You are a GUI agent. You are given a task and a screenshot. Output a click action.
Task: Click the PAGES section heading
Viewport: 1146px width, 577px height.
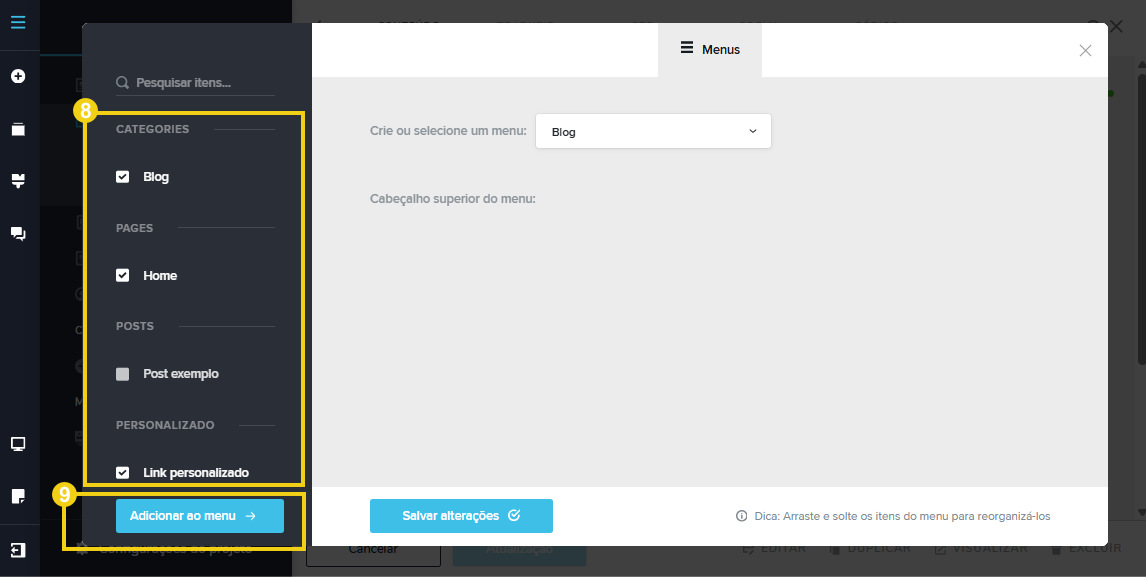(134, 228)
